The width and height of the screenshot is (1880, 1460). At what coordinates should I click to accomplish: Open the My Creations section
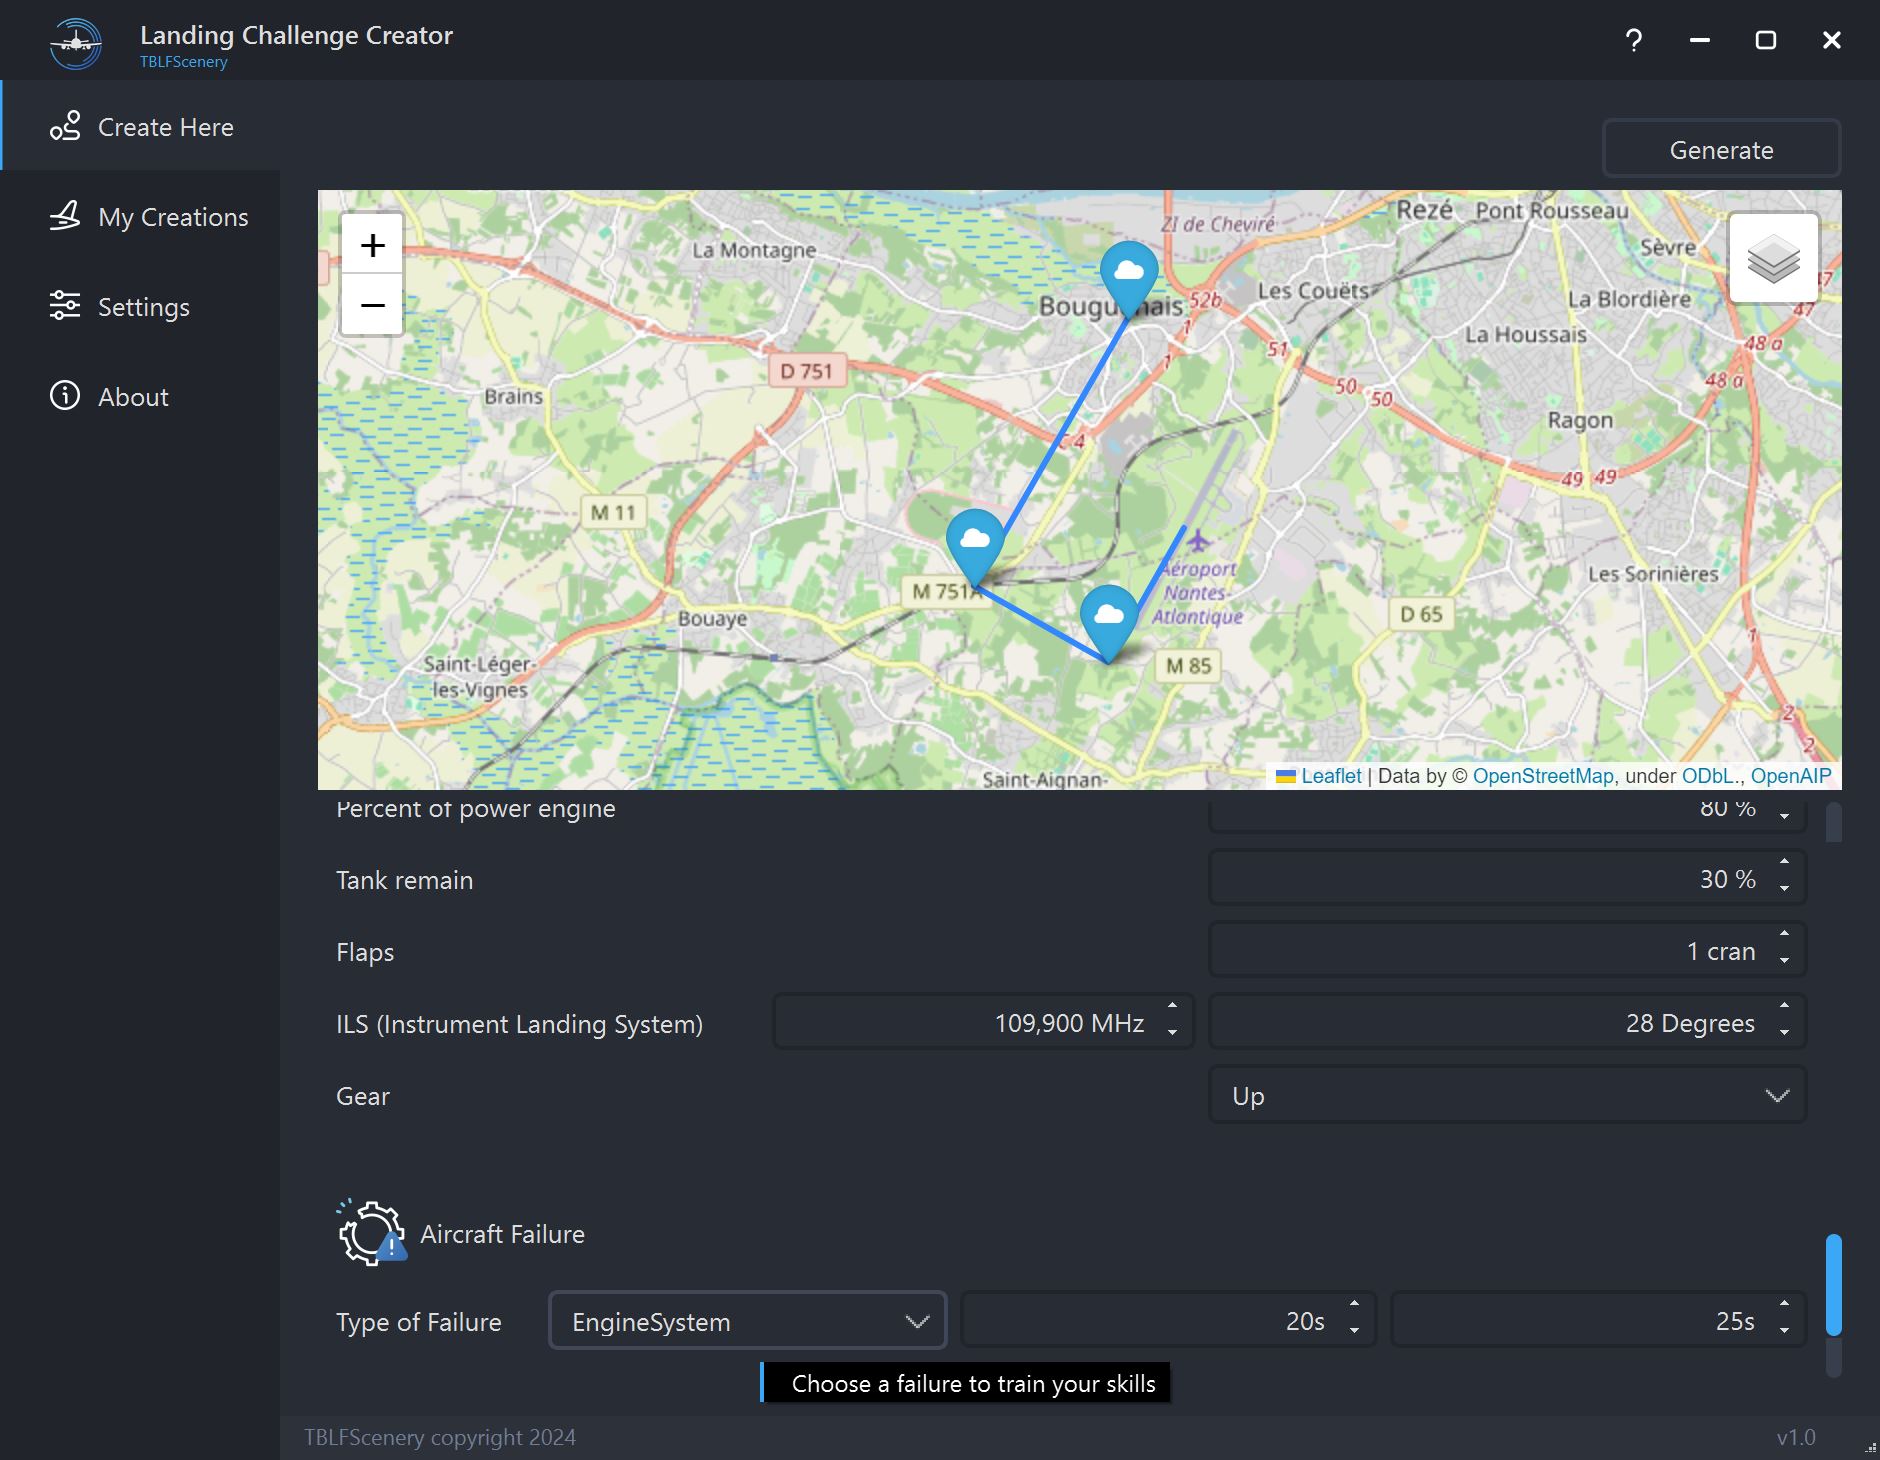[172, 217]
